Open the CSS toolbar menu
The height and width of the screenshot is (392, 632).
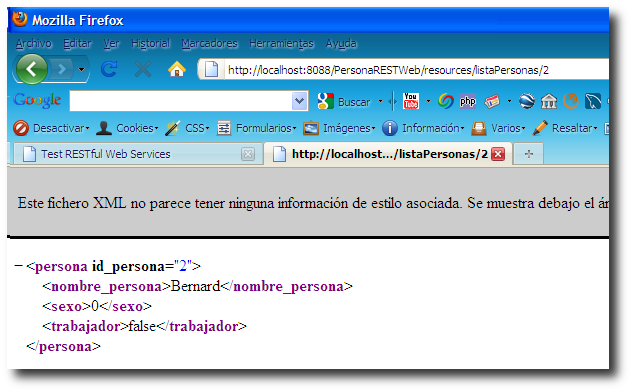tap(187, 128)
